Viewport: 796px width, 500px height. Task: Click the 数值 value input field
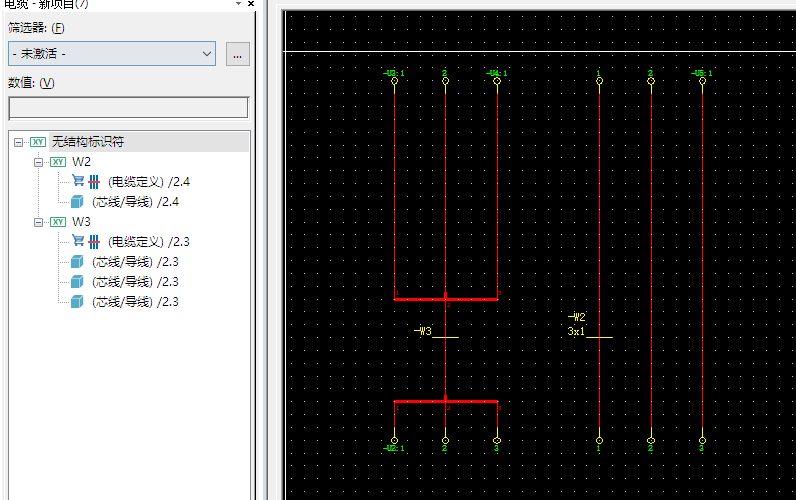[x=128, y=108]
